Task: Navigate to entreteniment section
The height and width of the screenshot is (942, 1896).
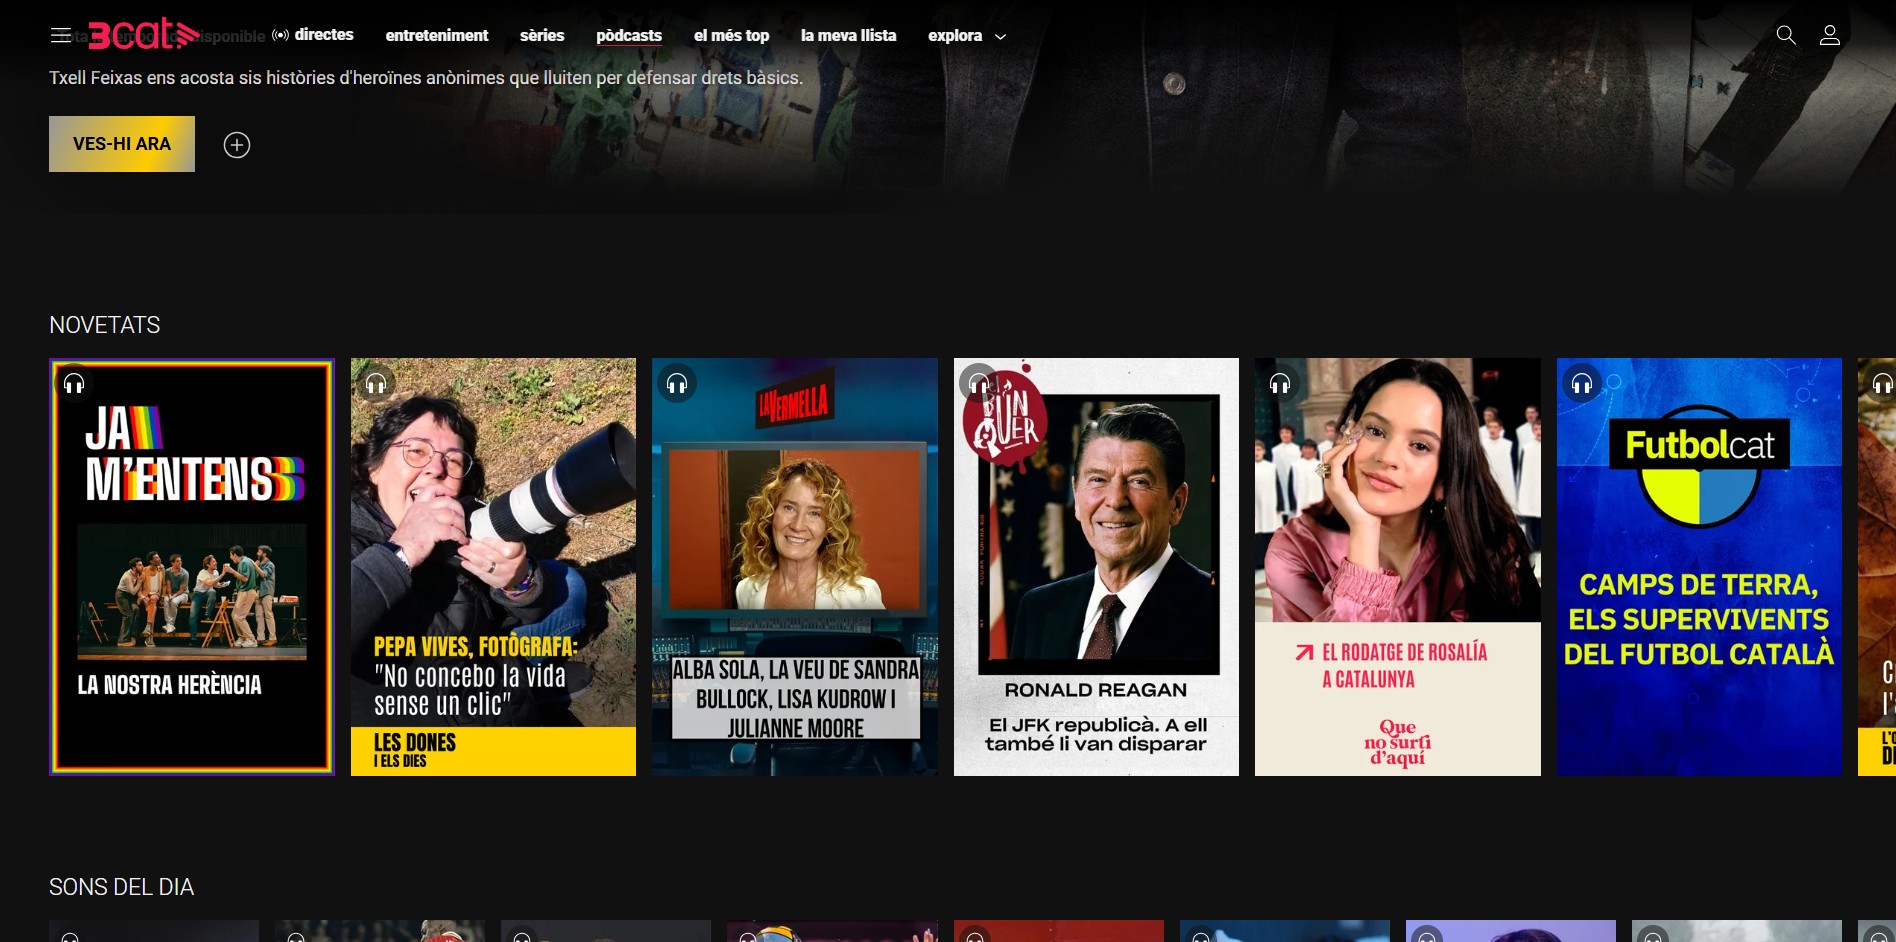Action: tap(437, 36)
